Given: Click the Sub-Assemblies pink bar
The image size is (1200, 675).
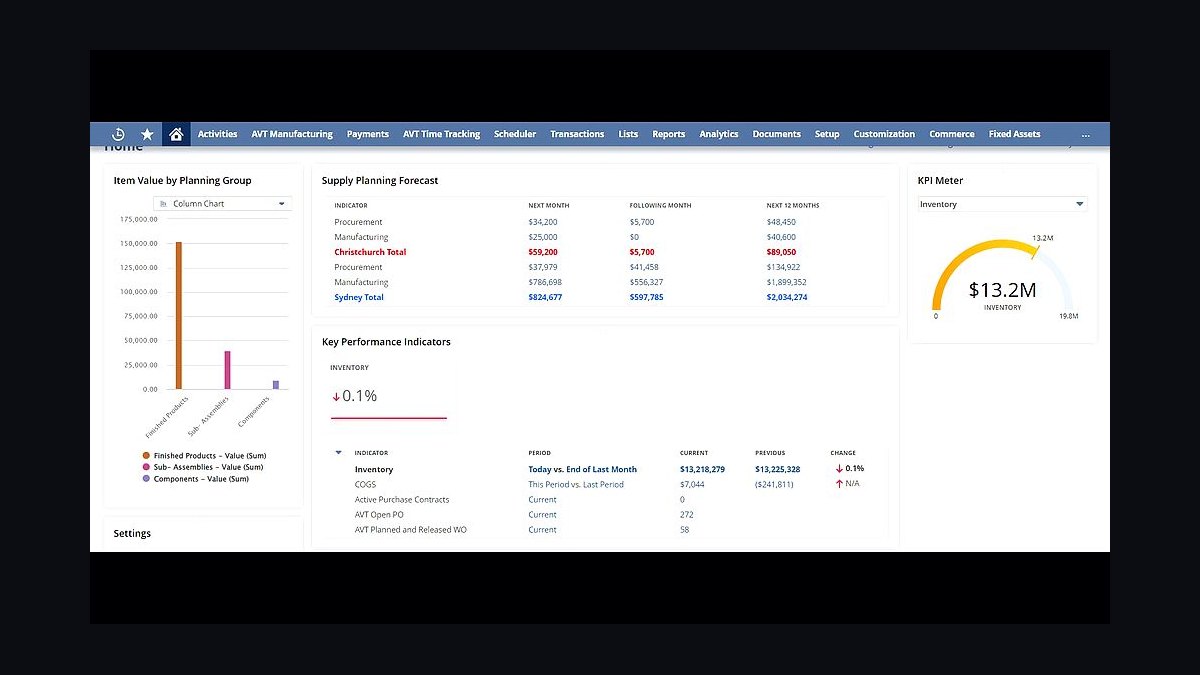Looking at the screenshot, I should coord(227,370).
